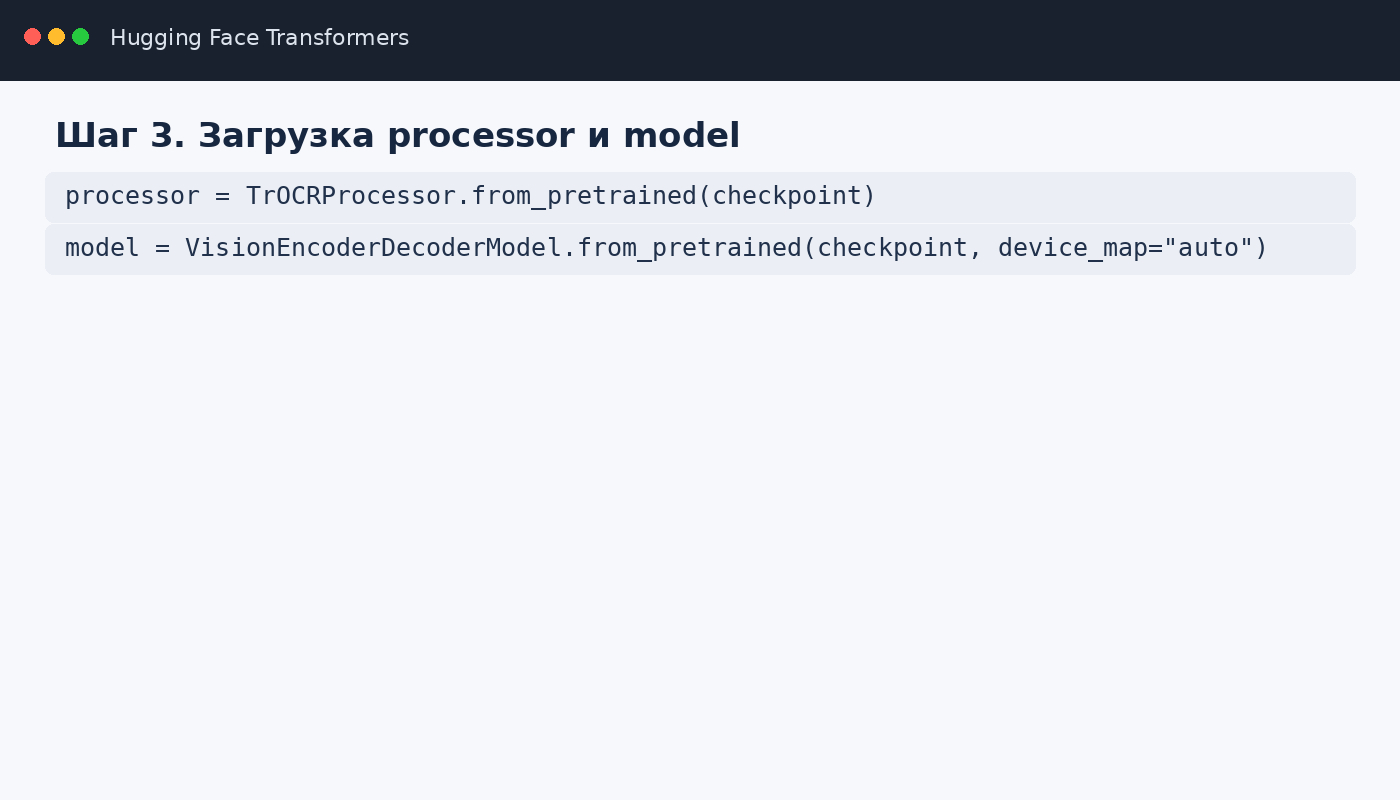Click the 'processor' variable in first code line
This screenshot has height=800, width=1400.
click(x=132, y=196)
